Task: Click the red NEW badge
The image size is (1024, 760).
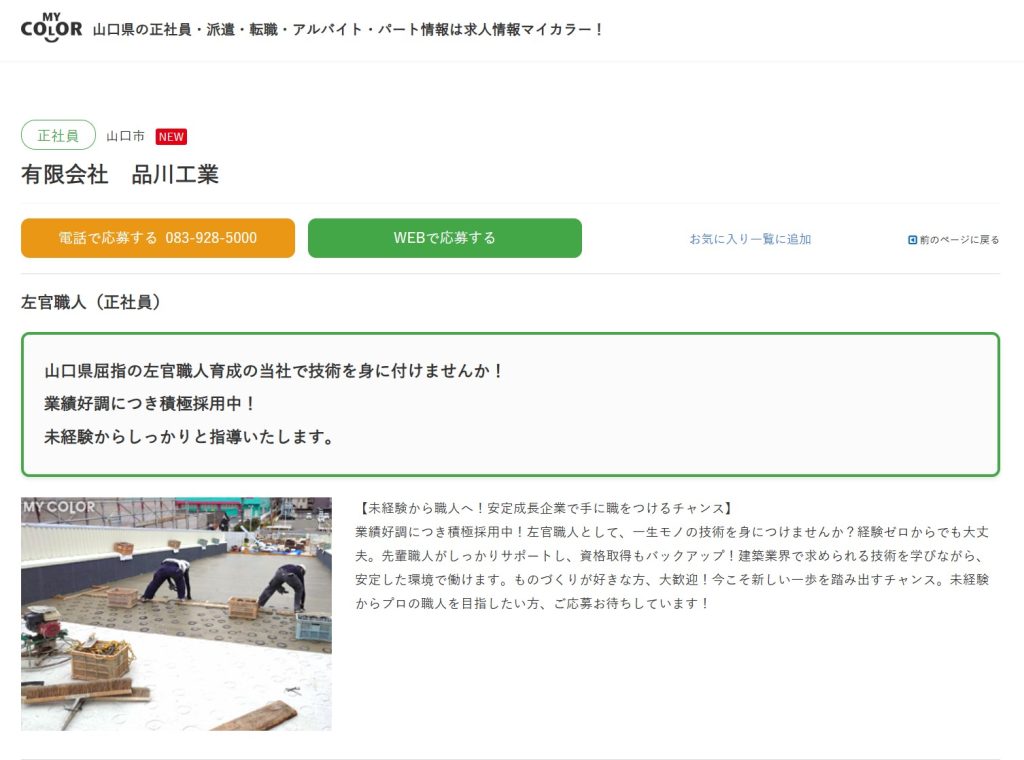Action: 171,136
